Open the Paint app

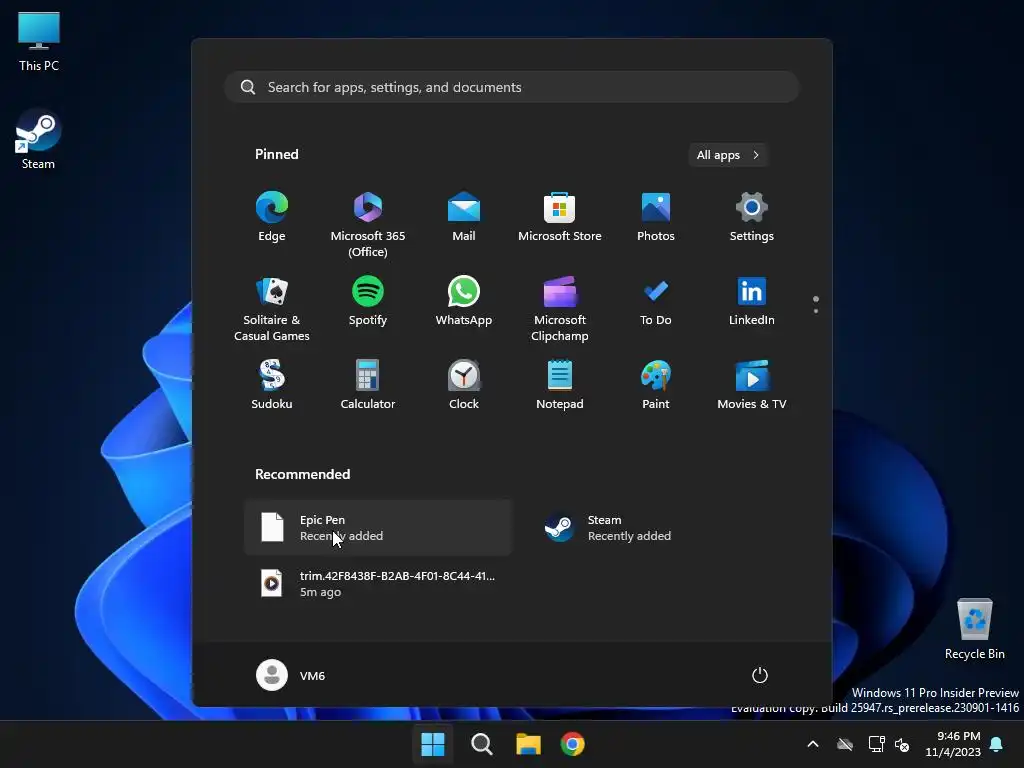(656, 385)
